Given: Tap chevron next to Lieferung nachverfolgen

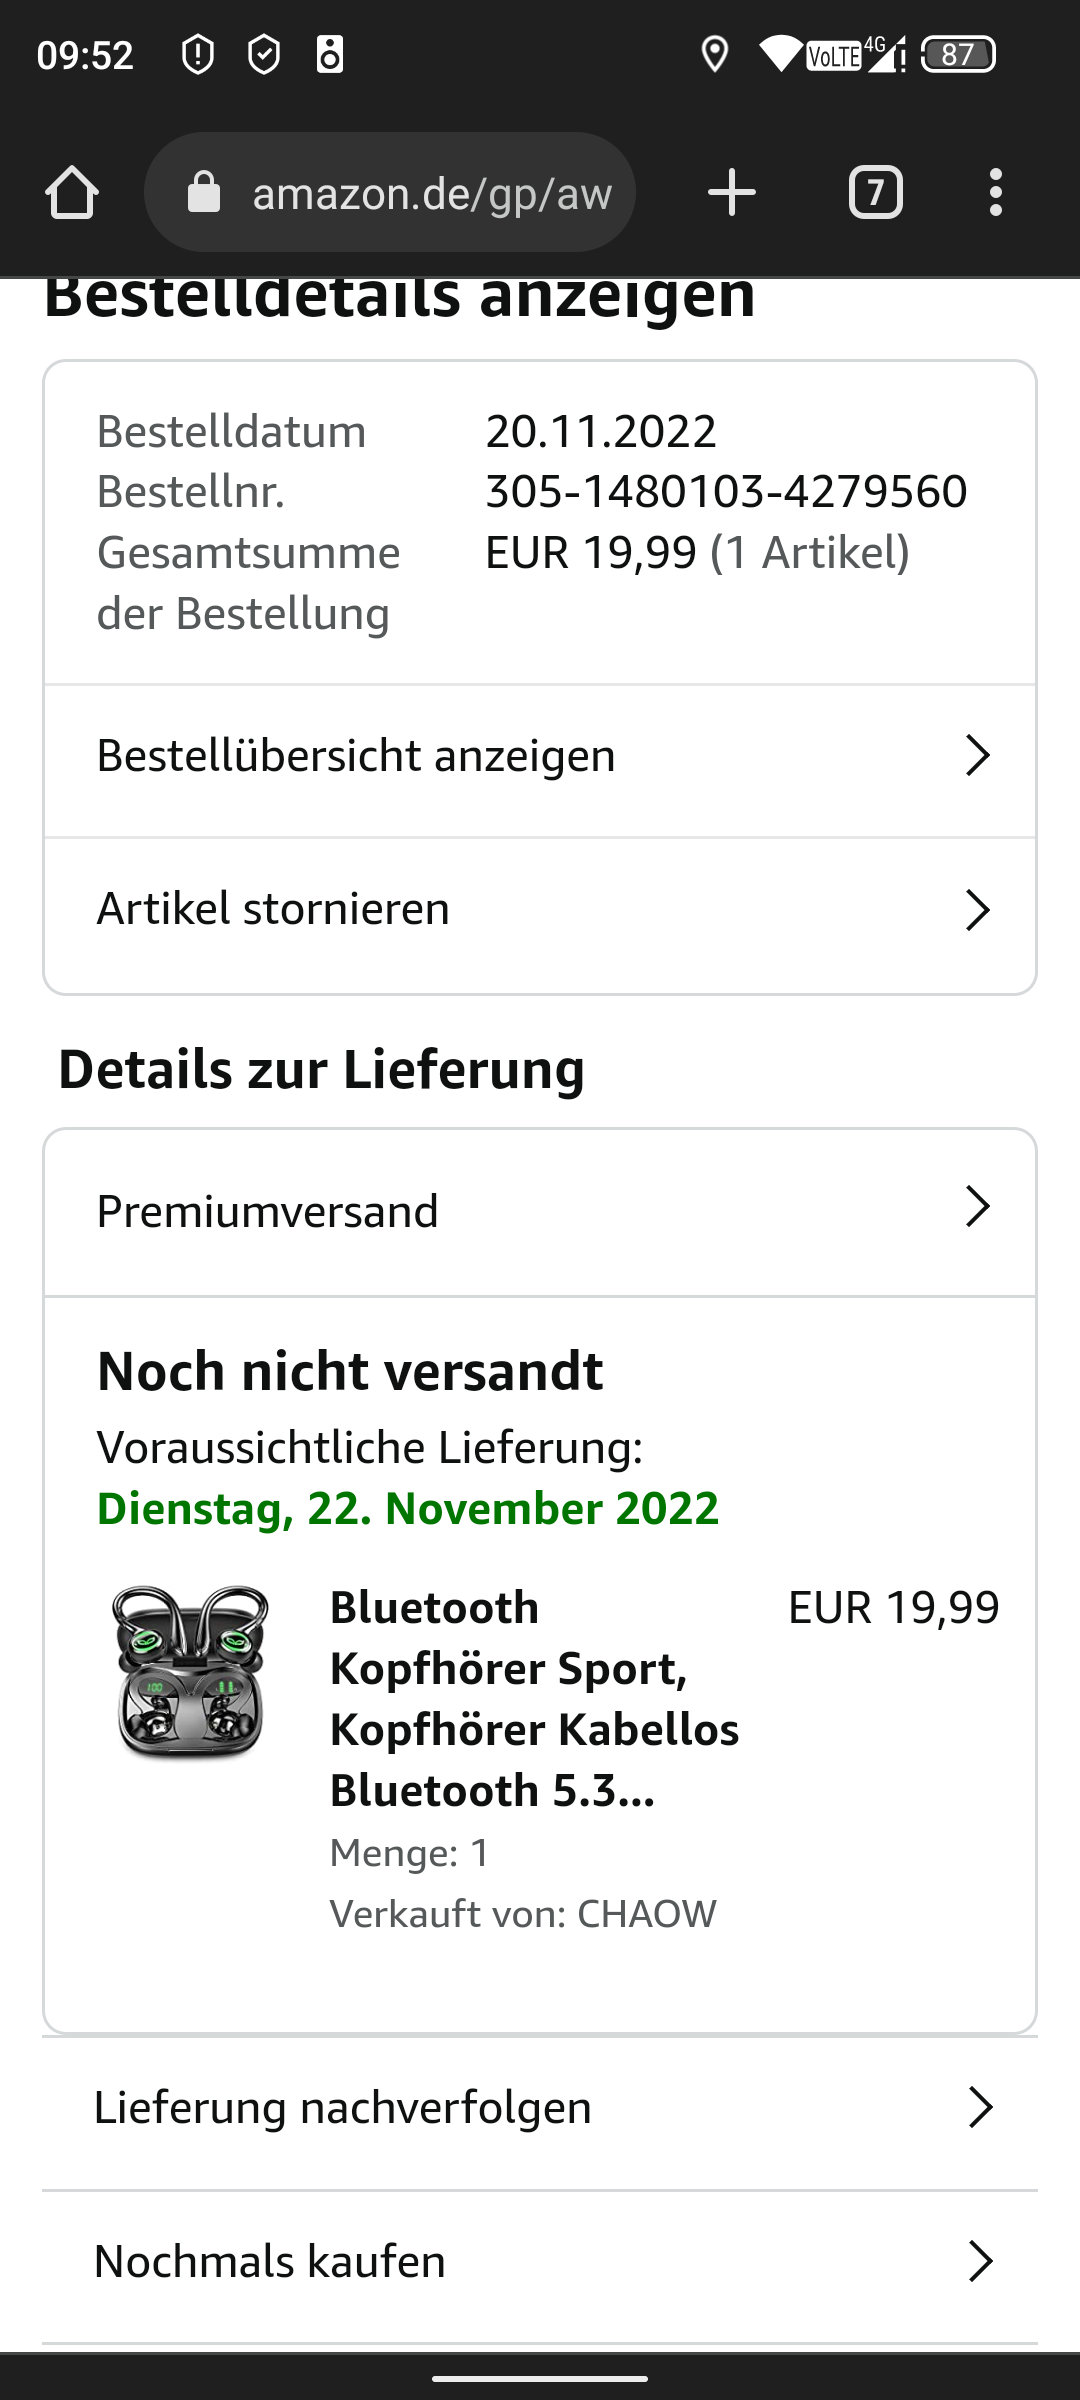Looking at the screenshot, I should click(x=980, y=2107).
